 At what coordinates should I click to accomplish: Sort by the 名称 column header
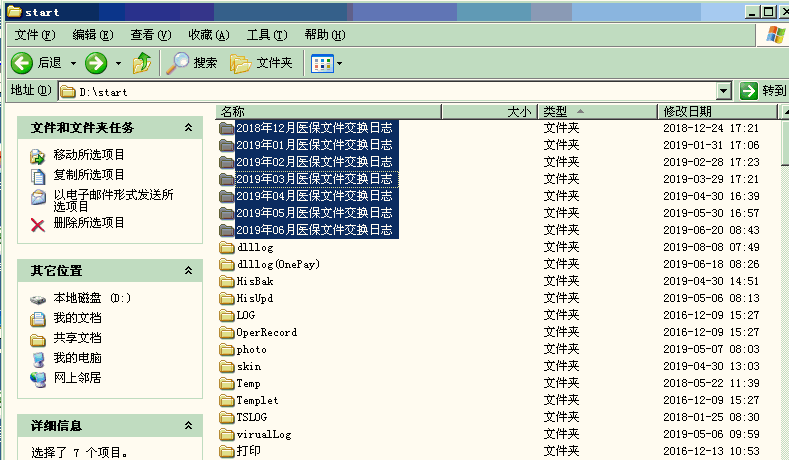(329, 111)
